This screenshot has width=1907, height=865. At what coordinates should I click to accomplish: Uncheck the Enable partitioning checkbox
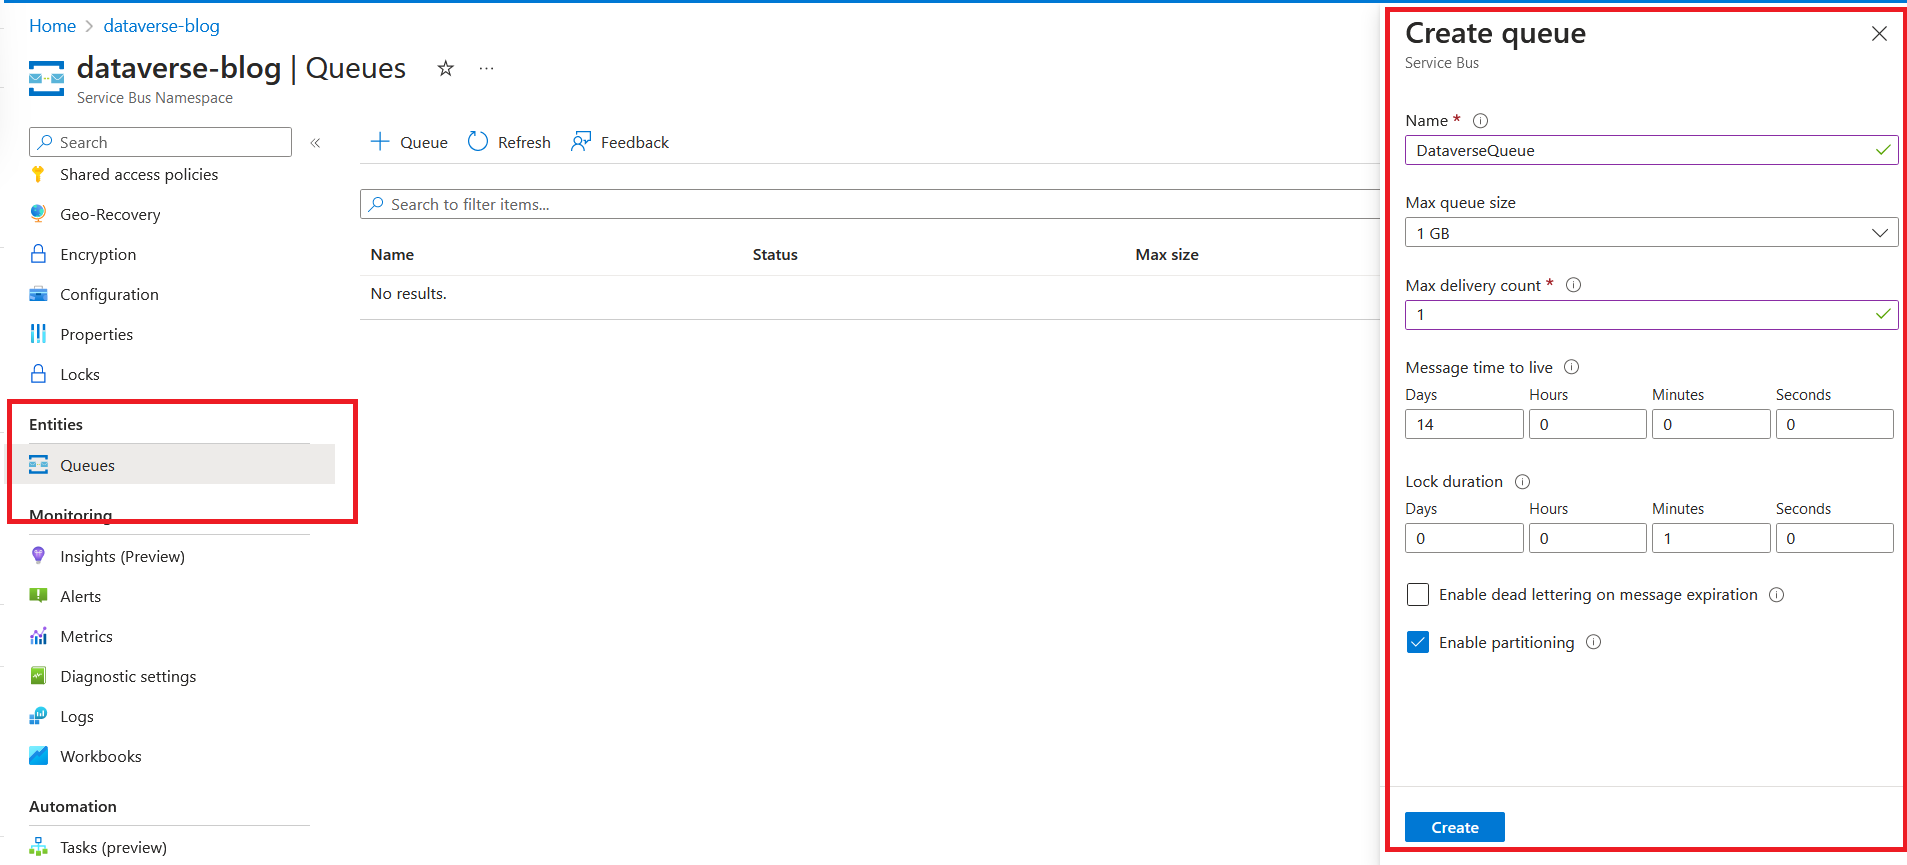pyautogui.click(x=1418, y=642)
